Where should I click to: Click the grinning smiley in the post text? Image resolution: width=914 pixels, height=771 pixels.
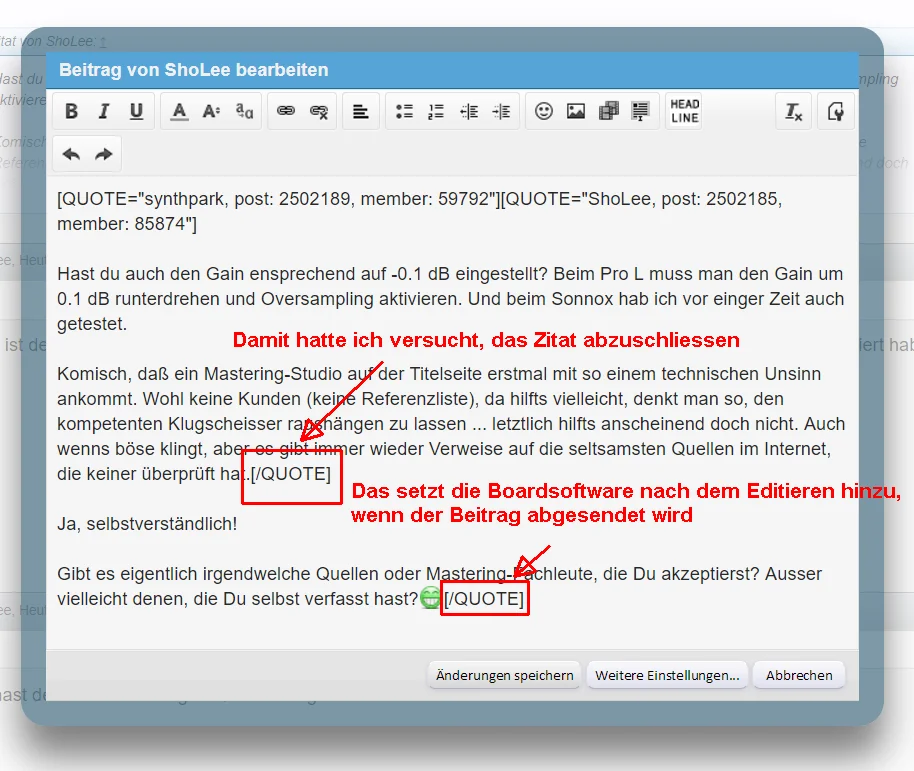(x=430, y=598)
